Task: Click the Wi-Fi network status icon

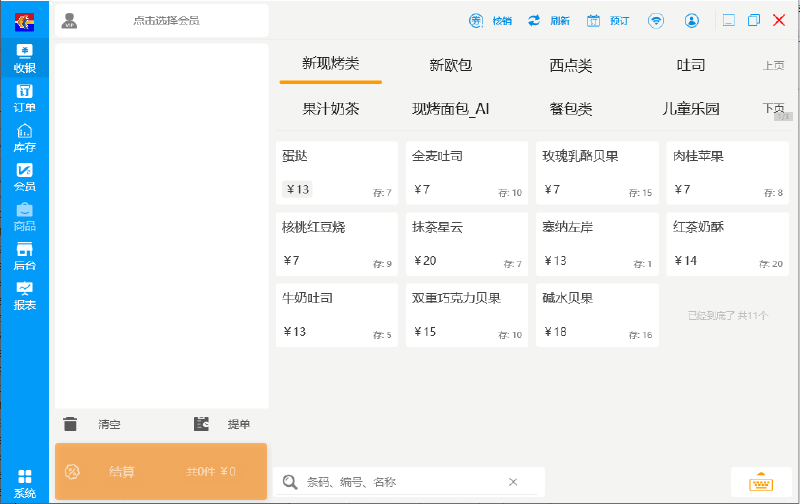Action: coord(656,21)
